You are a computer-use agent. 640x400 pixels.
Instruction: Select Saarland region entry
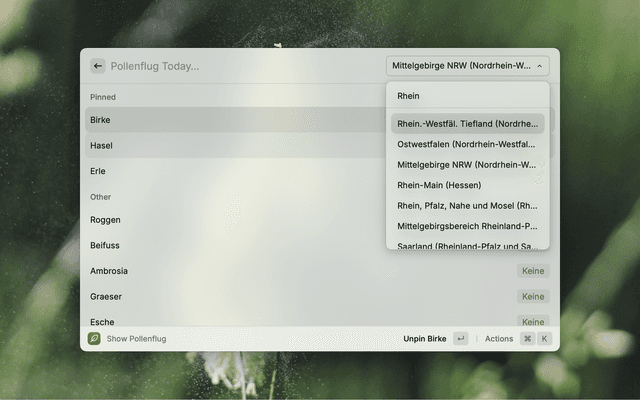pos(467,245)
